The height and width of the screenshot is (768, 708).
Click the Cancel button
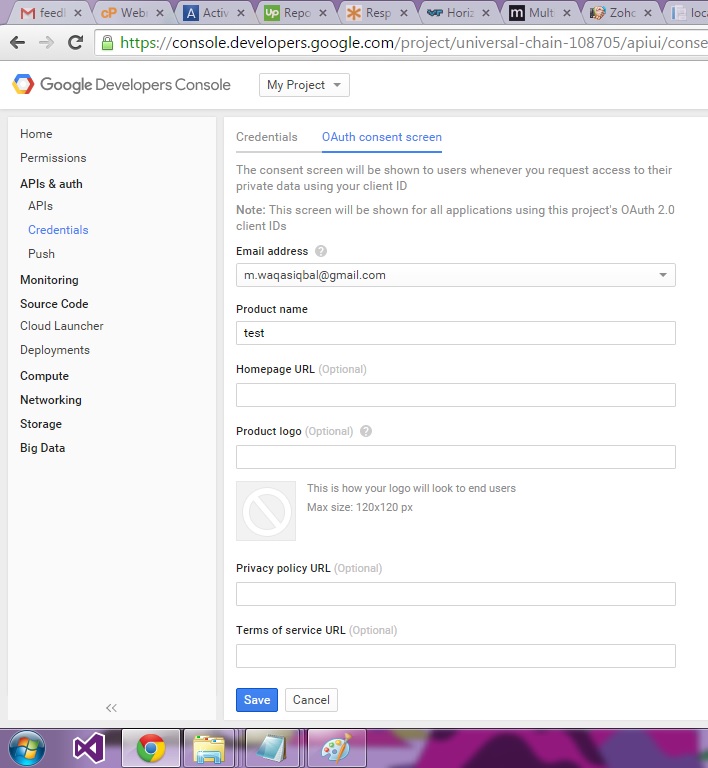click(311, 700)
